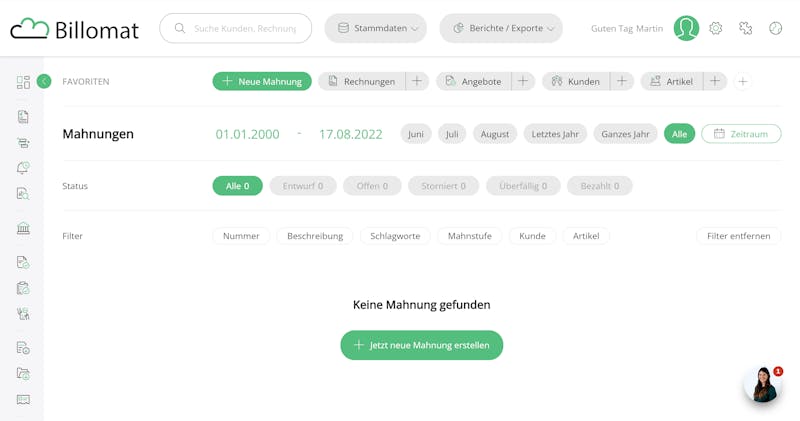Click Jetzt neue Mahnung erstellen
Image resolution: width=800 pixels, height=421 pixels.
422,345
